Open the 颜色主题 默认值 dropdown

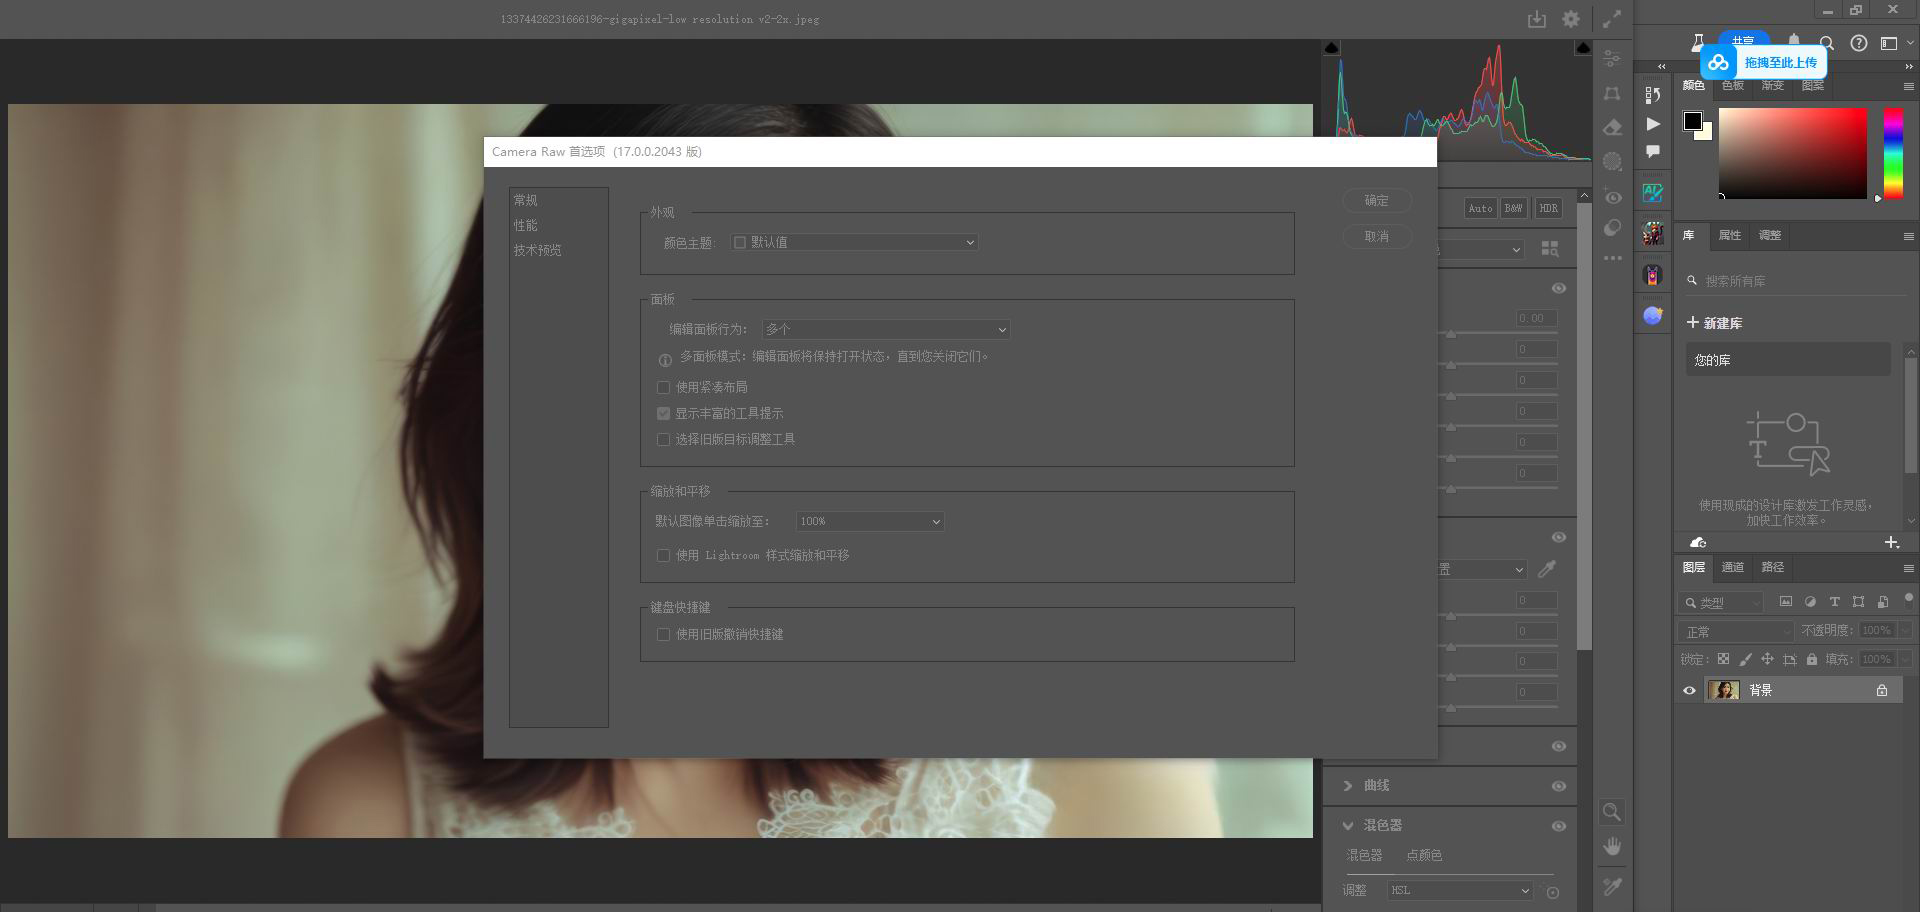click(x=853, y=242)
